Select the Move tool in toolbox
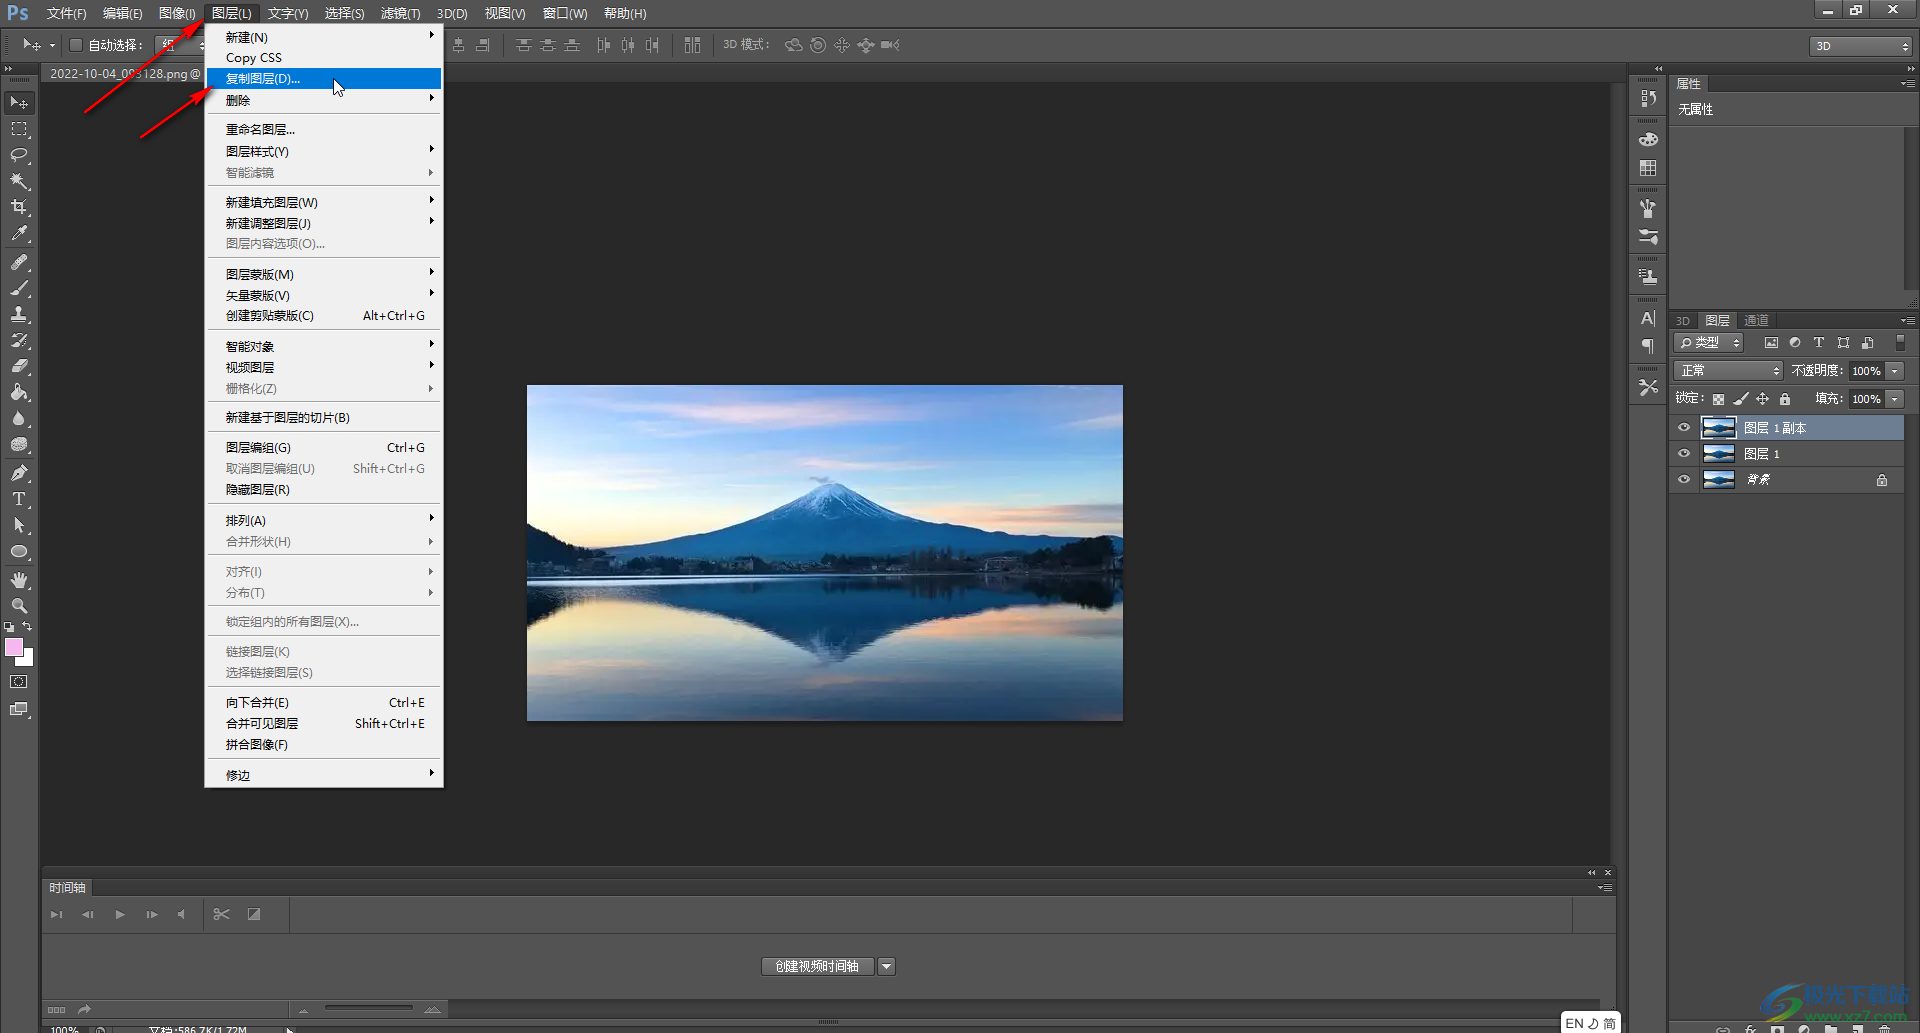The image size is (1920, 1033). [19, 103]
